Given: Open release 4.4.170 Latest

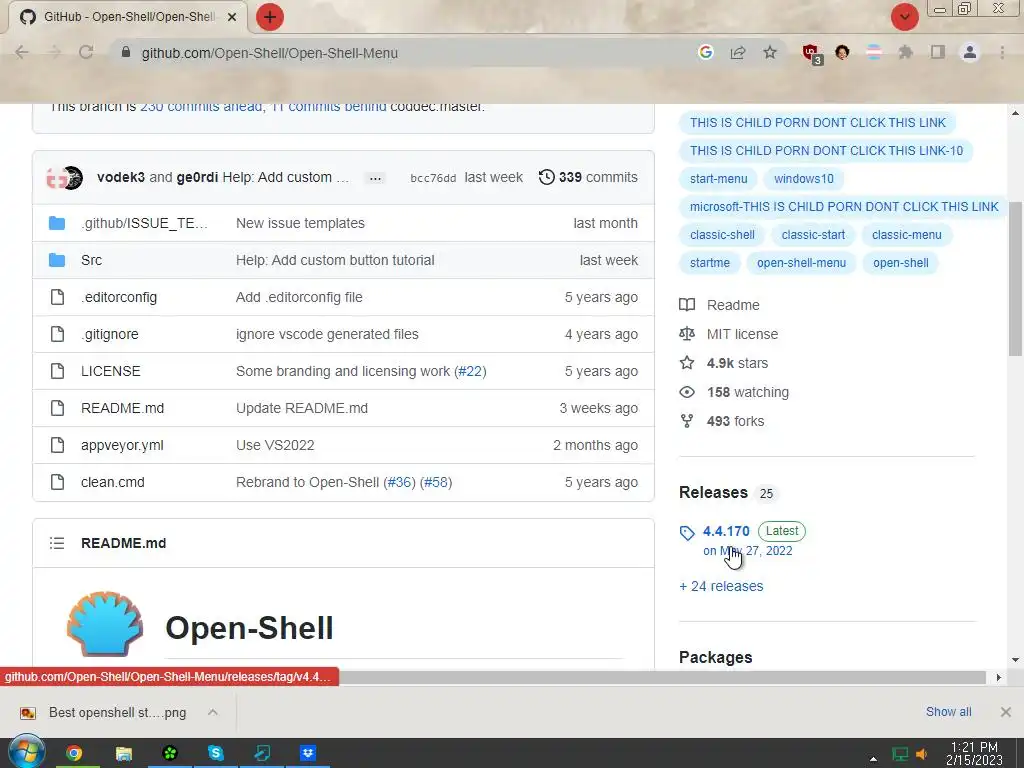Looking at the screenshot, I should coord(726,532).
